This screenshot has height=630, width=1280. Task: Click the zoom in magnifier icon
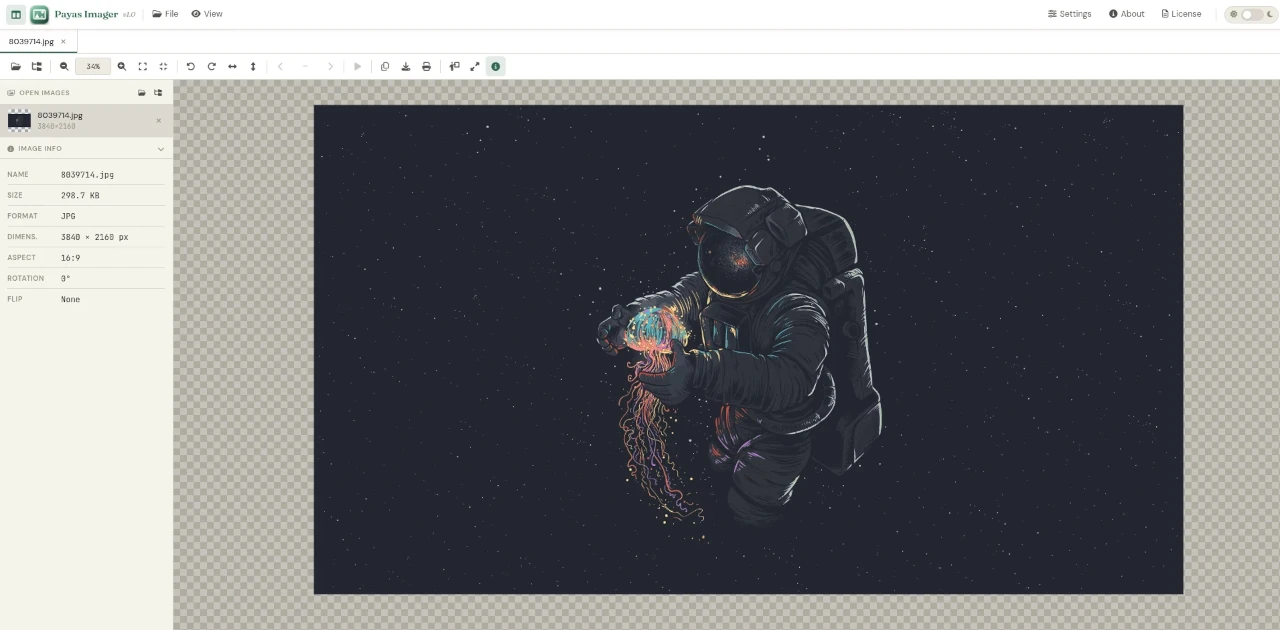coord(122,67)
